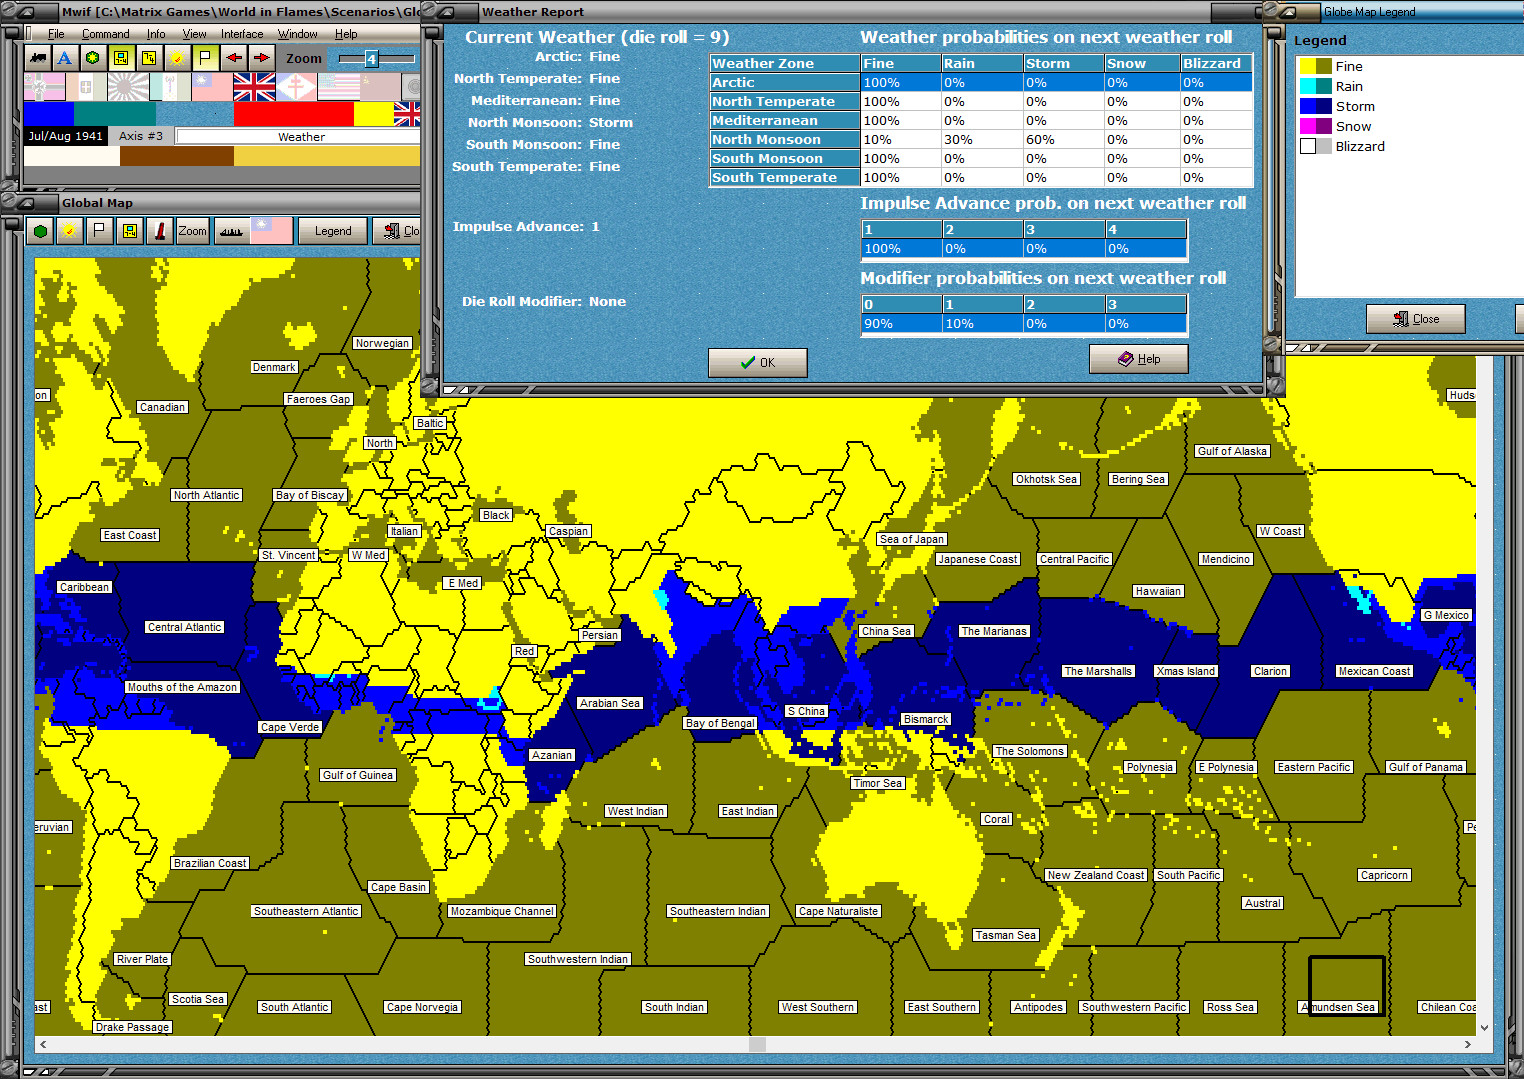This screenshot has width=1524, height=1079.
Task: Click the blue letter A toolbar icon
Action: pyautogui.click(x=65, y=58)
